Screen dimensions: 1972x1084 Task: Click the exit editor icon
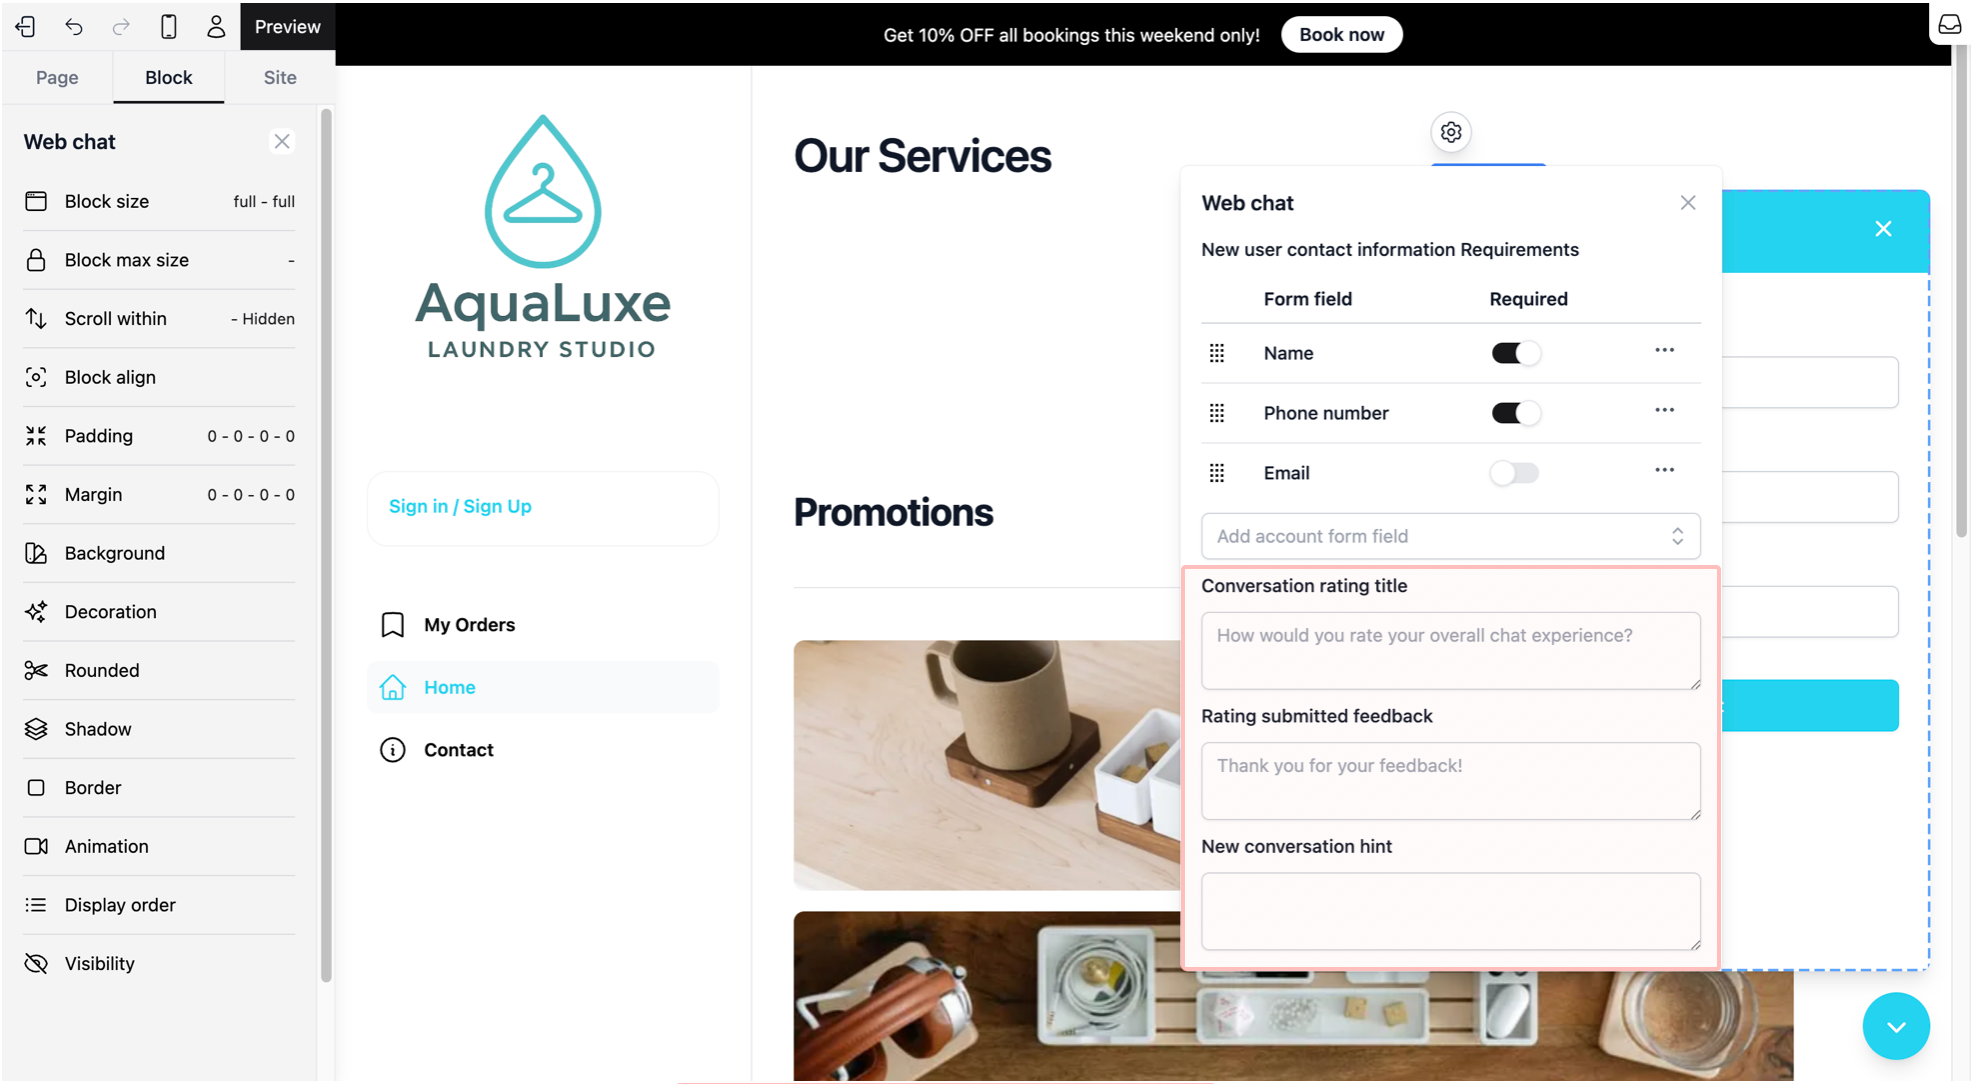pyautogui.click(x=26, y=27)
